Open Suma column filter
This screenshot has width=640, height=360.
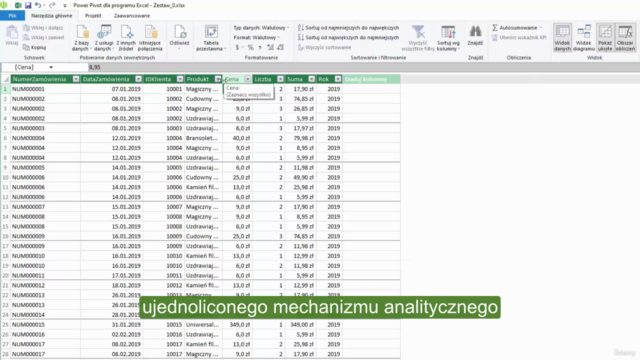(312, 79)
